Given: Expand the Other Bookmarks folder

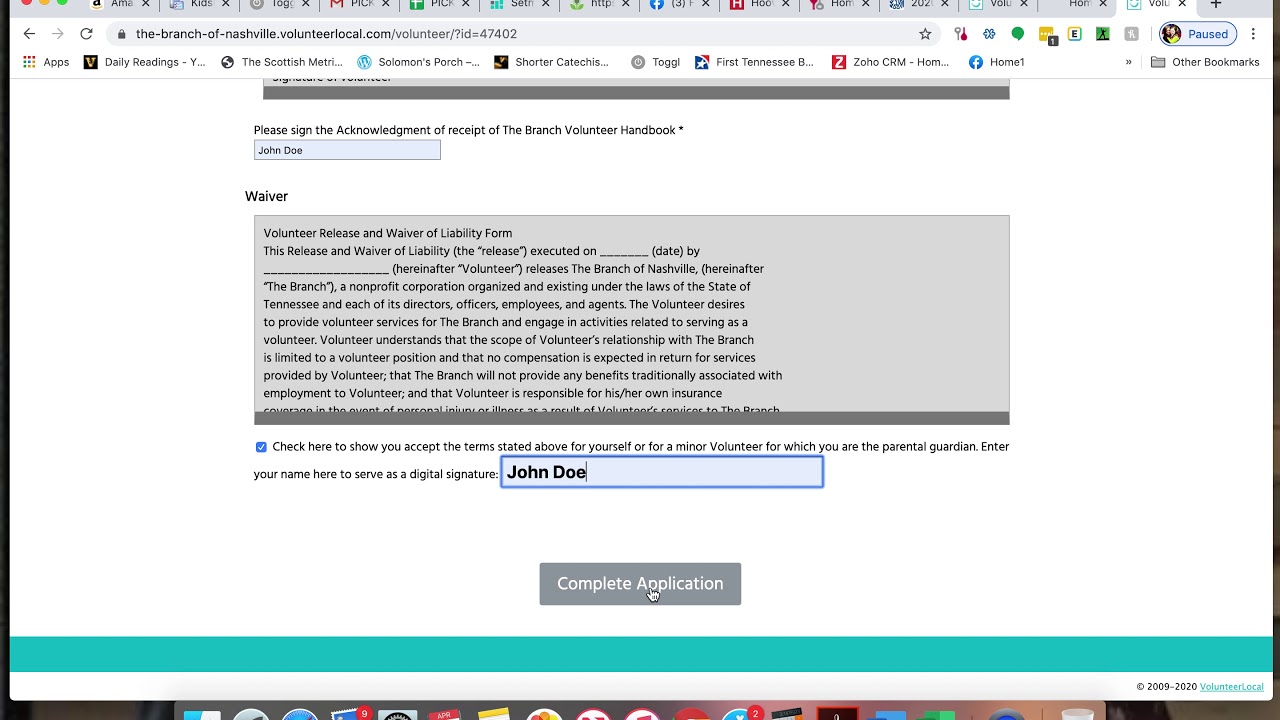Looking at the screenshot, I should point(1205,62).
